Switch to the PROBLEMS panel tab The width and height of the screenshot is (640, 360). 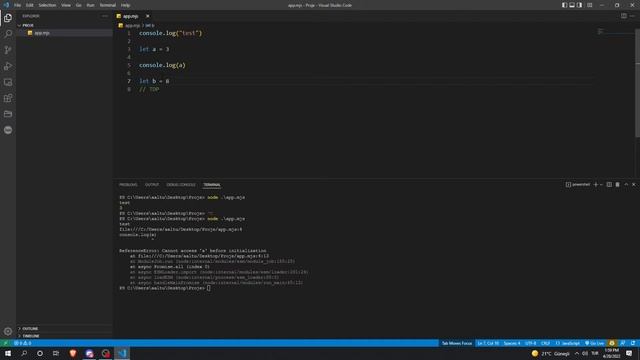(x=128, y=185)
